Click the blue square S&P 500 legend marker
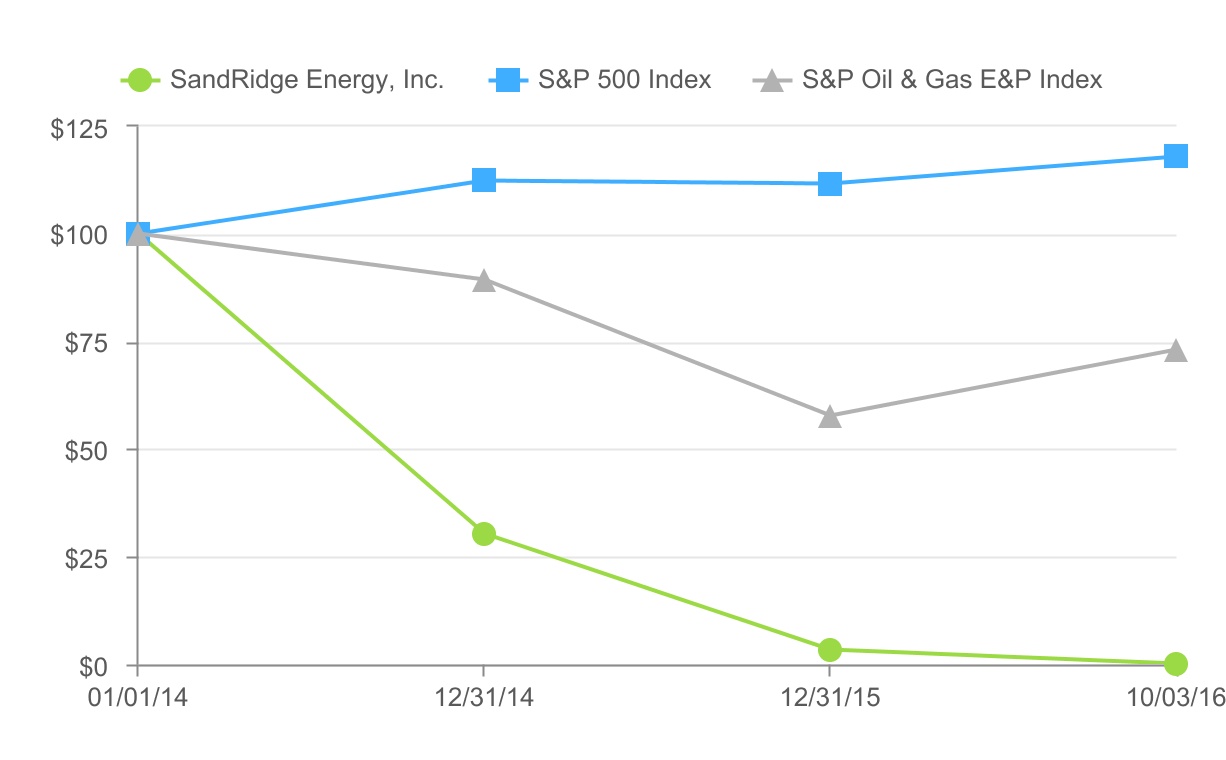 (509, 79)
